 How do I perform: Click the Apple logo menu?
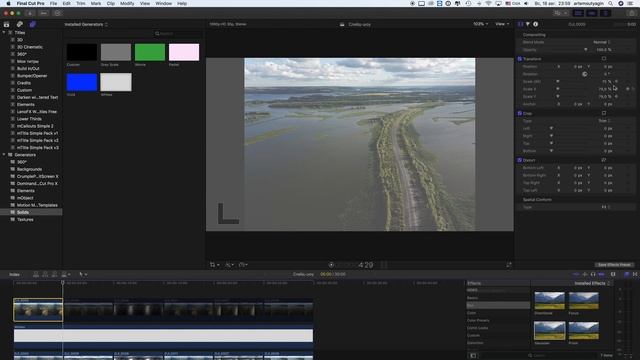8,3
